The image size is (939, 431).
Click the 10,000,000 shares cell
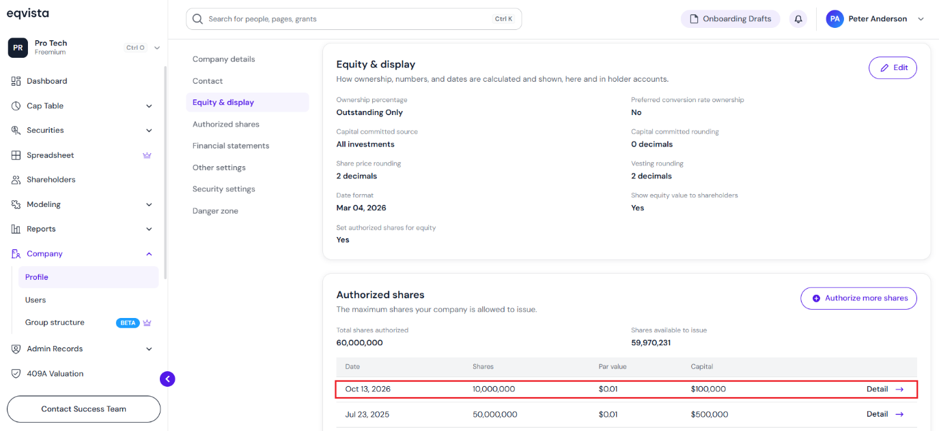pyautogui.click(x=493, y=389)
